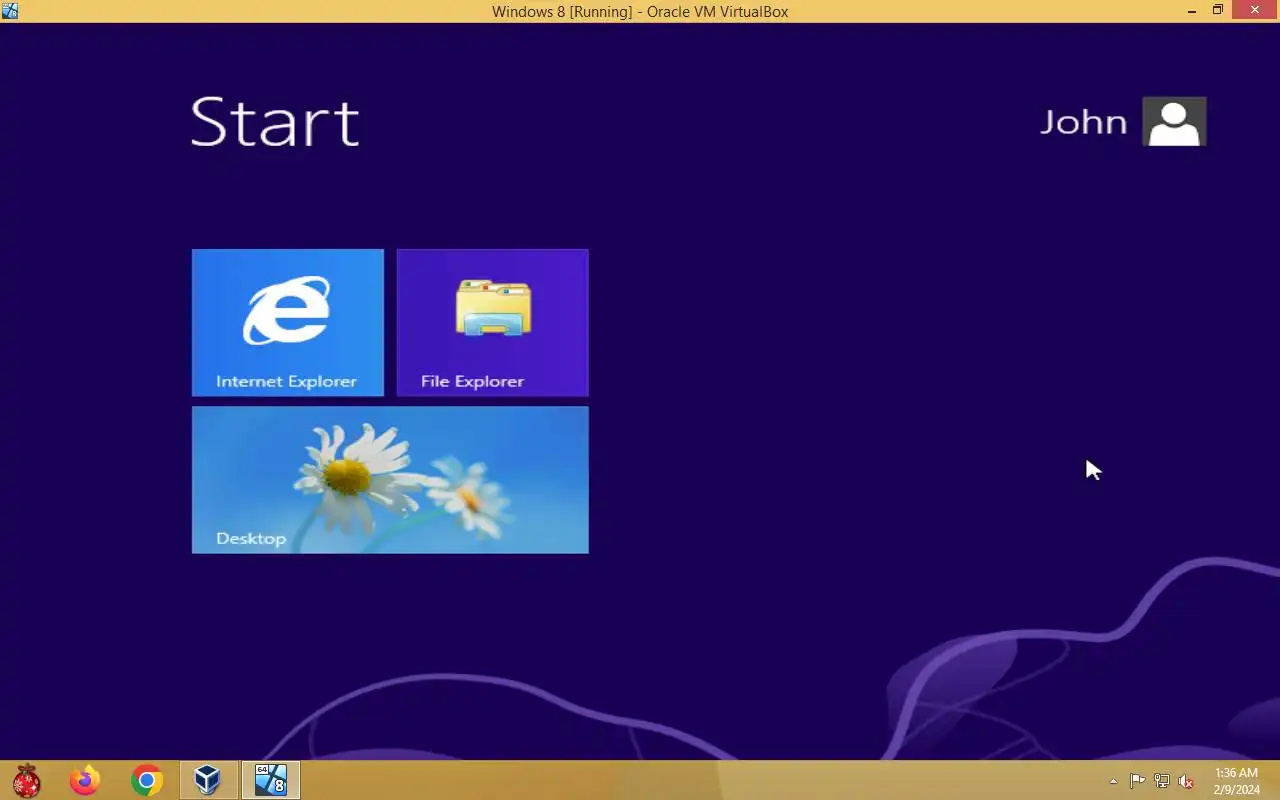Click the VirtualBox window title bar icon

[10, 11]
